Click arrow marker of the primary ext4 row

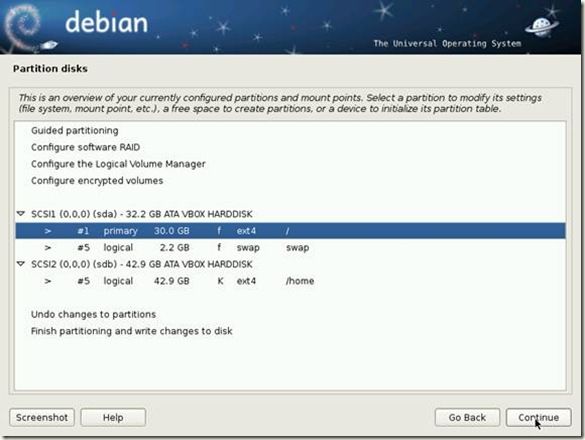click(x=48, y=231)
